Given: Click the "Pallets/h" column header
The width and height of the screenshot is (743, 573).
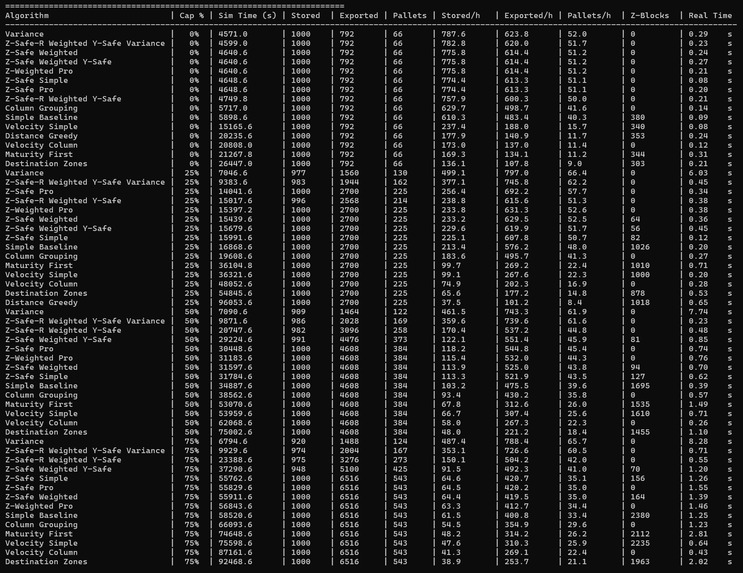Looking at the screenshot, I should point(589,16).
